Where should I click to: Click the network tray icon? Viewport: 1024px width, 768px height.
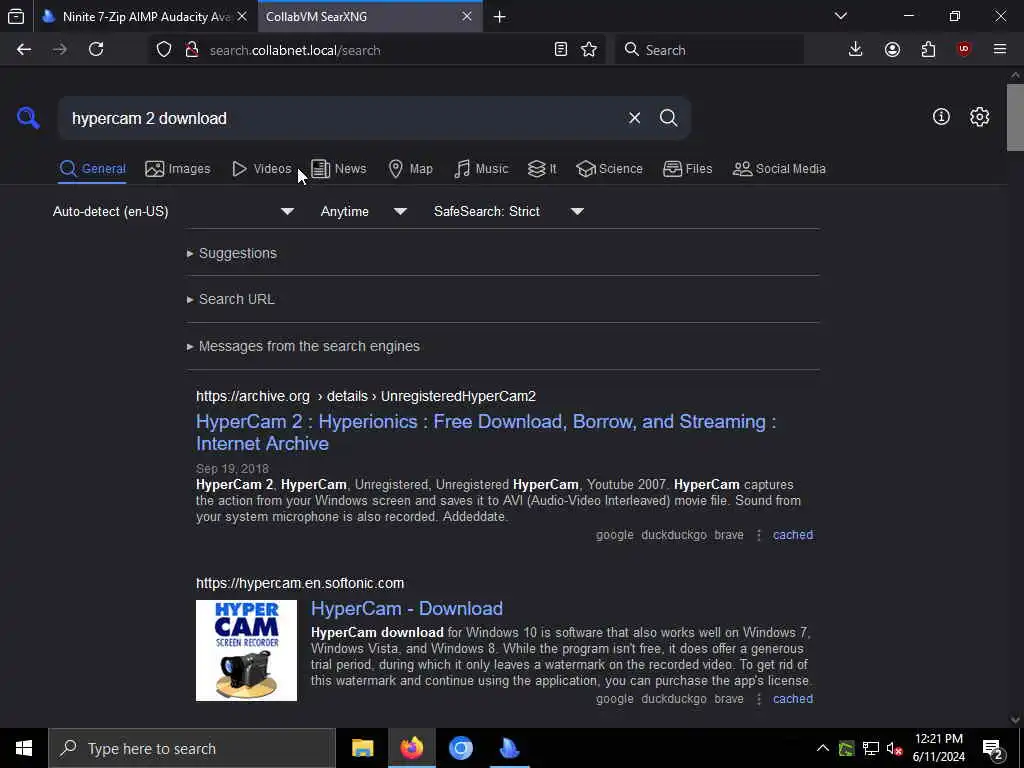(871, 748)
